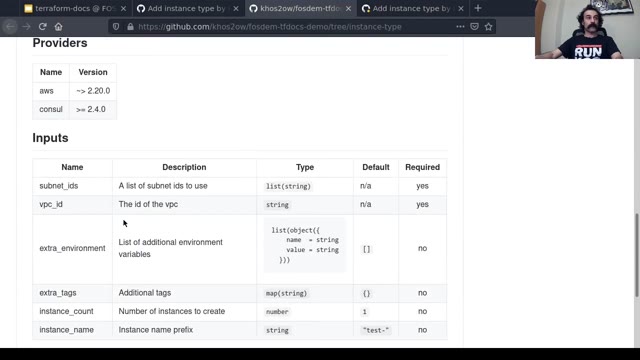Click the padlock site security icon
The height and width of the screenshot is (360, 640).
click(x=130, y=27)
